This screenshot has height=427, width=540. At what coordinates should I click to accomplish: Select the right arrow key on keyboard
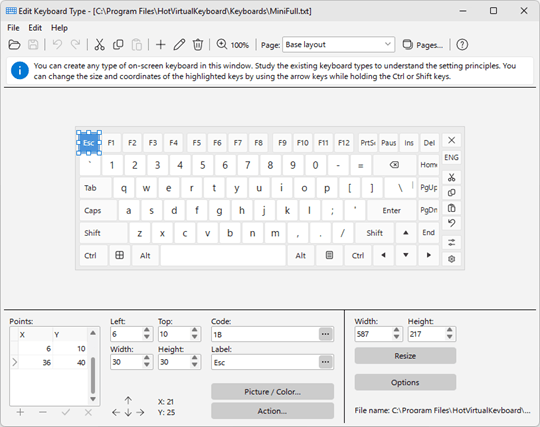coord(428,255)
